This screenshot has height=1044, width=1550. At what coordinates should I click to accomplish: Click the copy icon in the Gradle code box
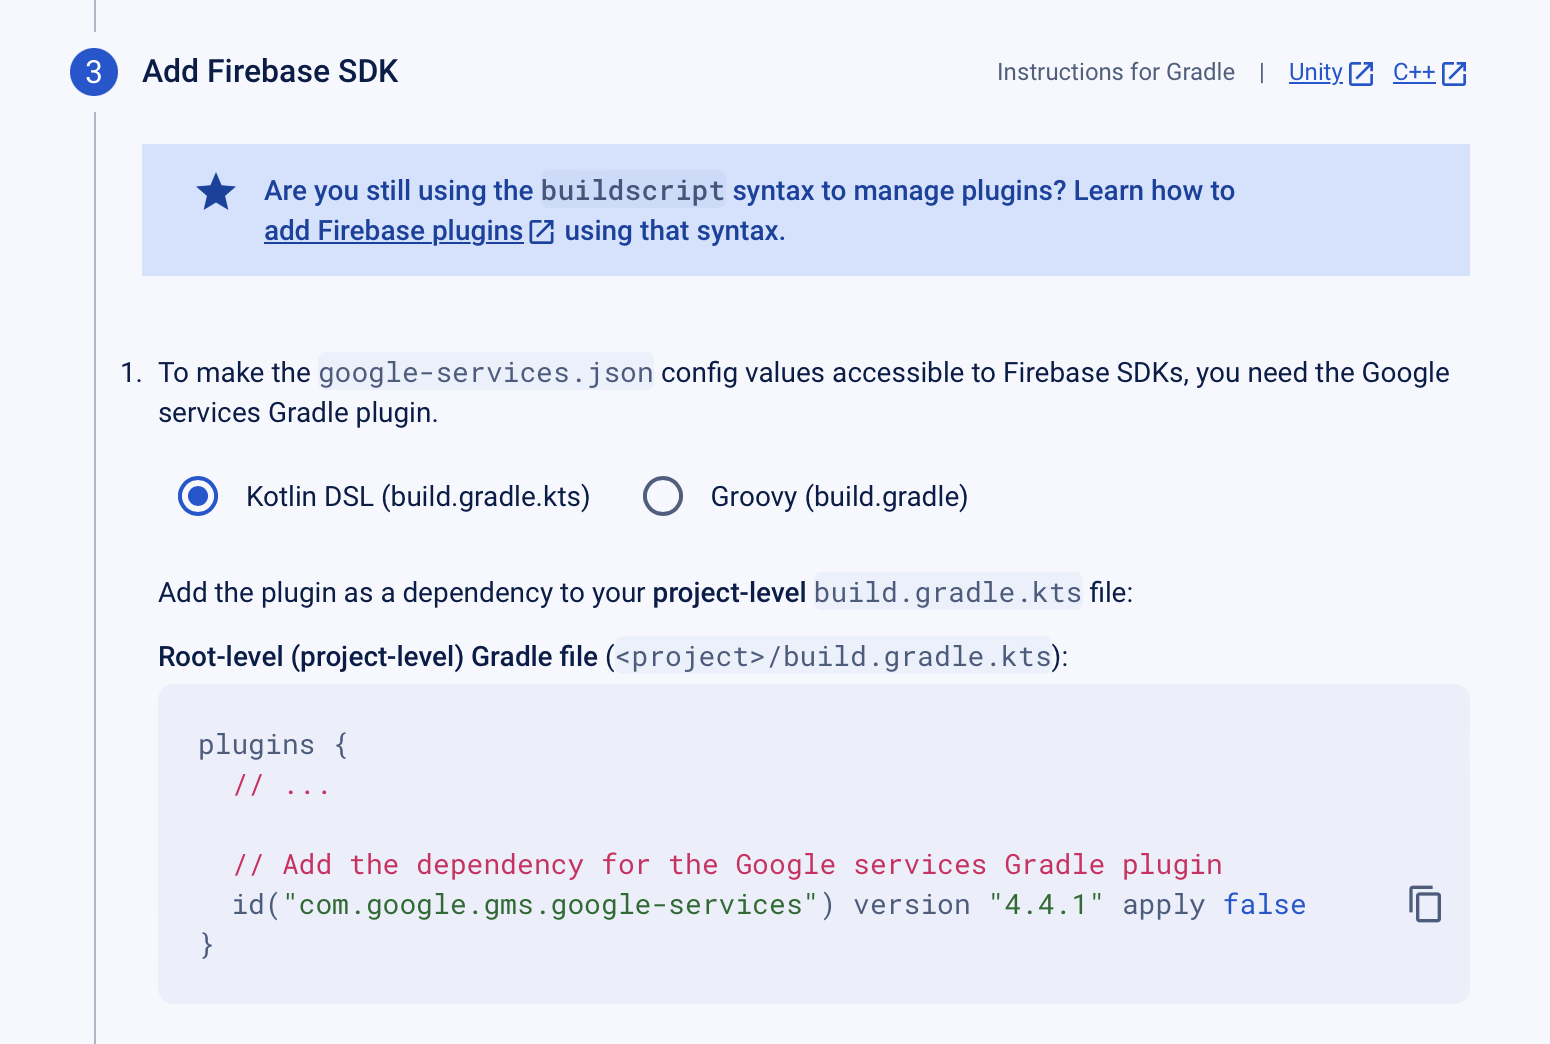[1424, 903]
